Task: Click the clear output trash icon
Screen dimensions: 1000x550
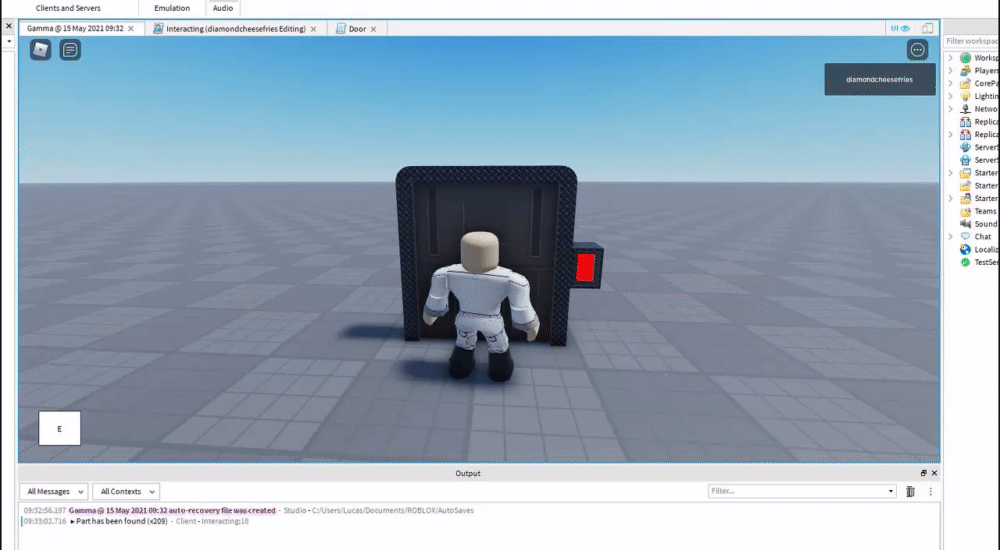Action: click(x=910, y=491)
